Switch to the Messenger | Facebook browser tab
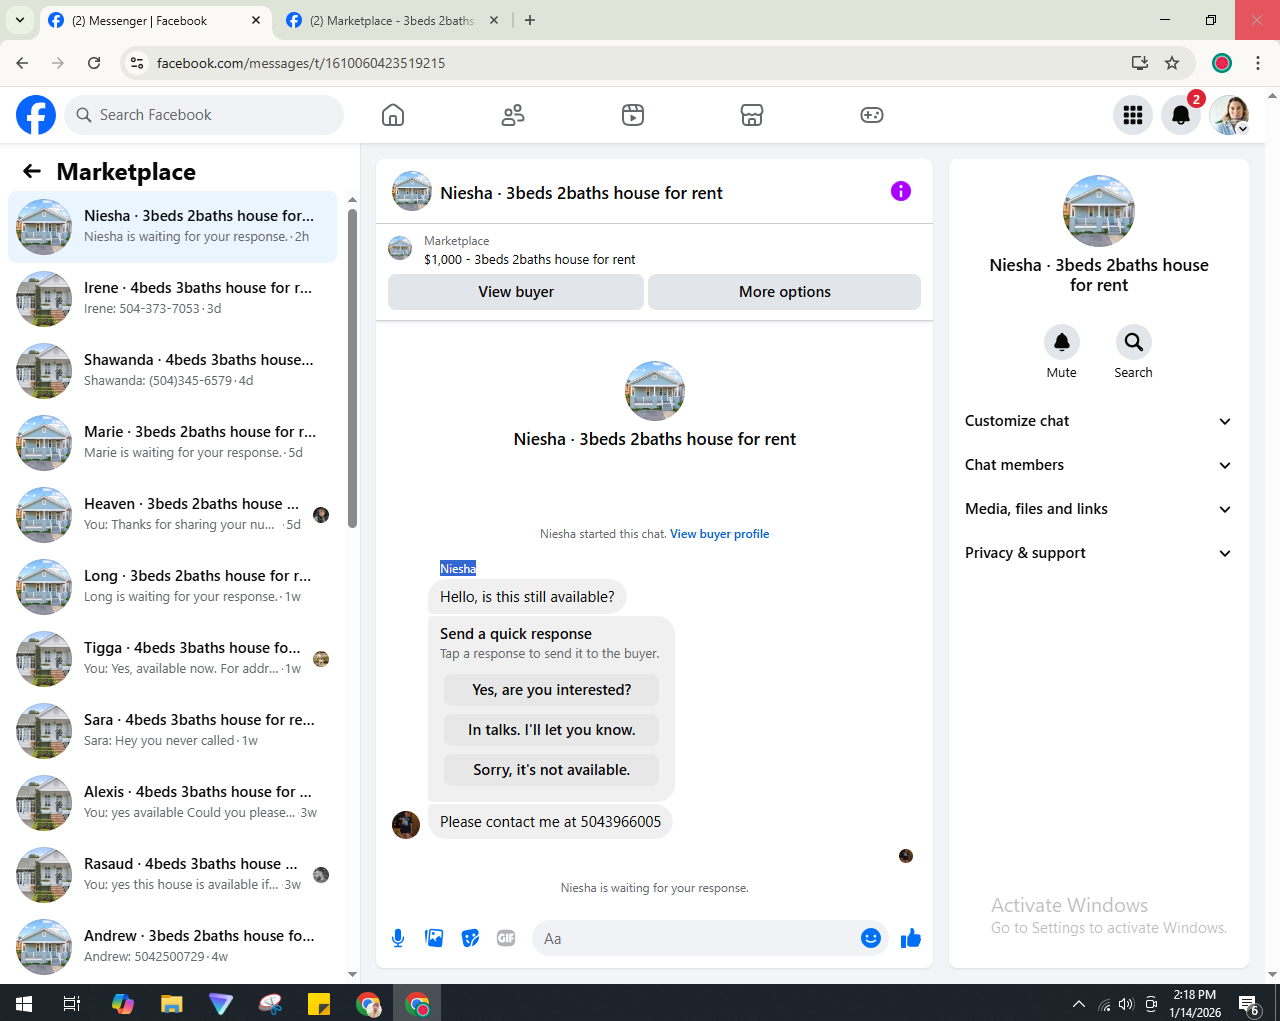This screenshot has width=1280, height=1021. tap(155, 20)
